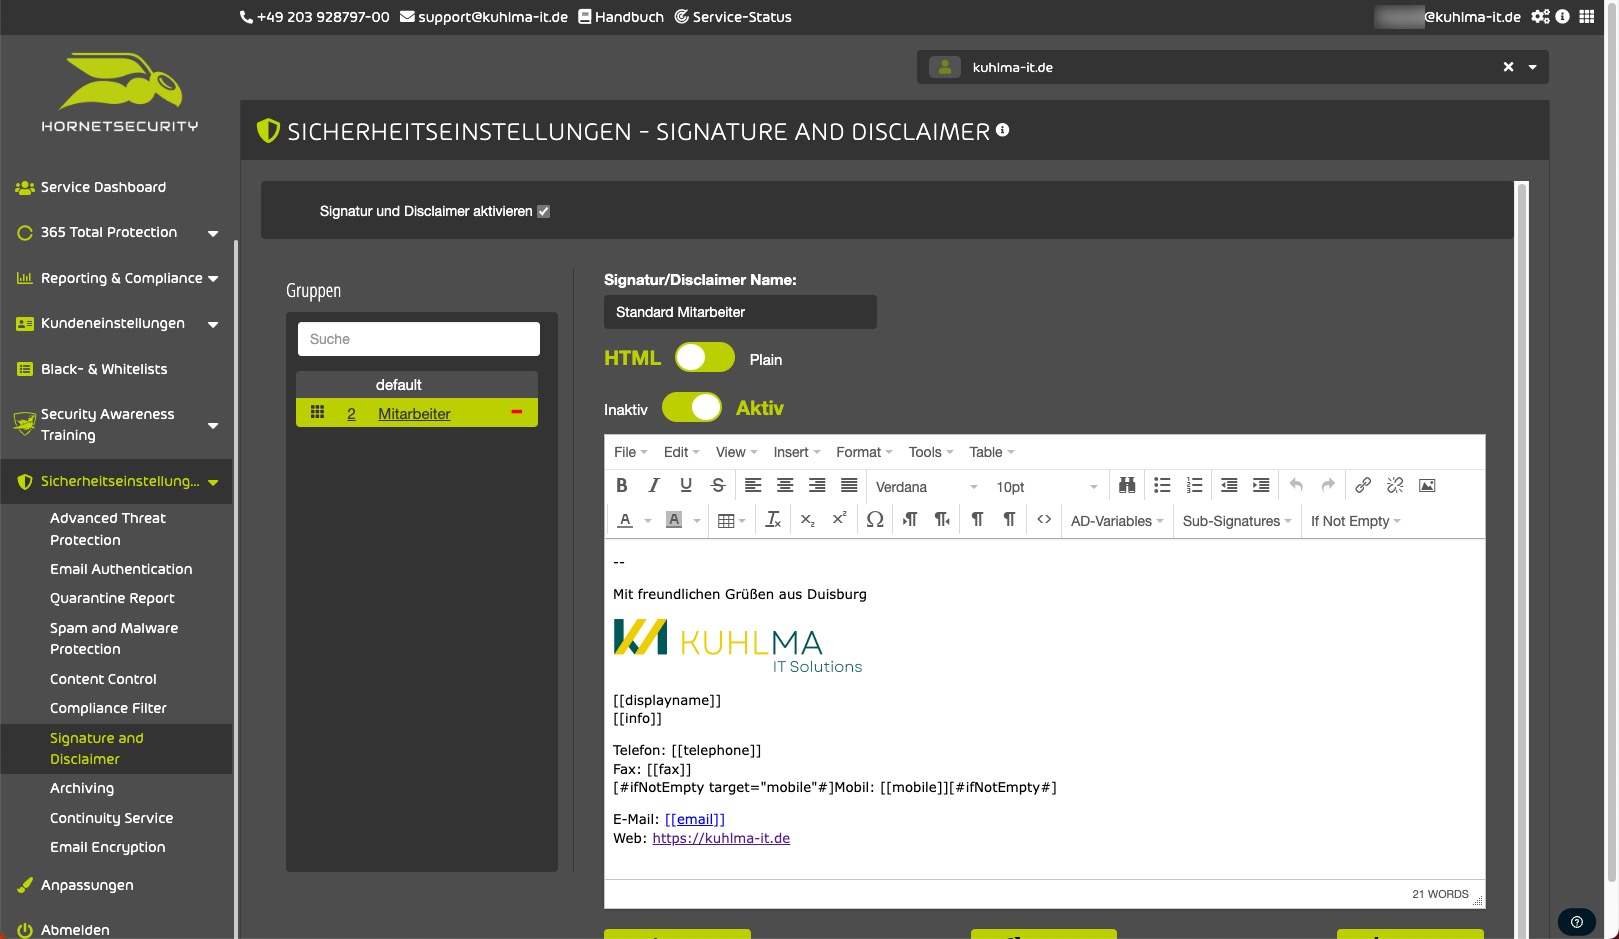Open the Edit menu in editor

tap(681, 452)
